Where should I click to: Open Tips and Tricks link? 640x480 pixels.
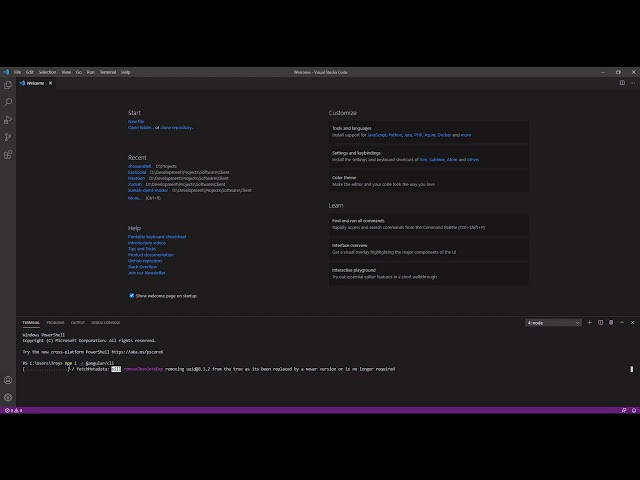pos(142,249)
